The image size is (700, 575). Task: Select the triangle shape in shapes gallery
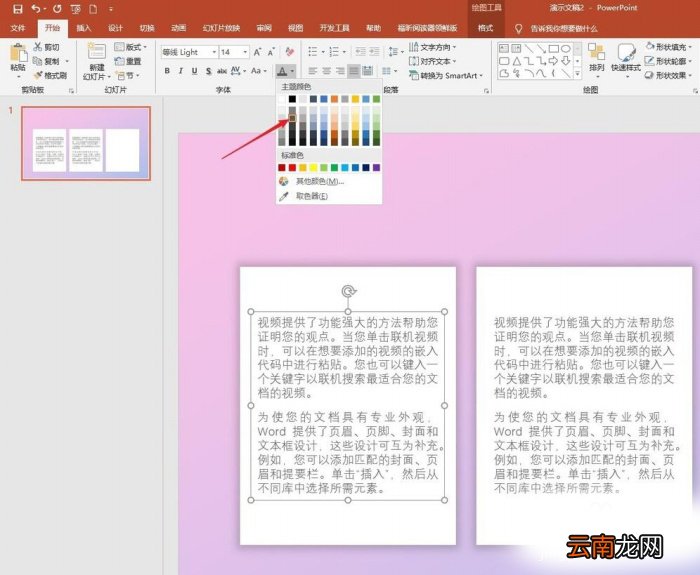click(x=517, y=61)
